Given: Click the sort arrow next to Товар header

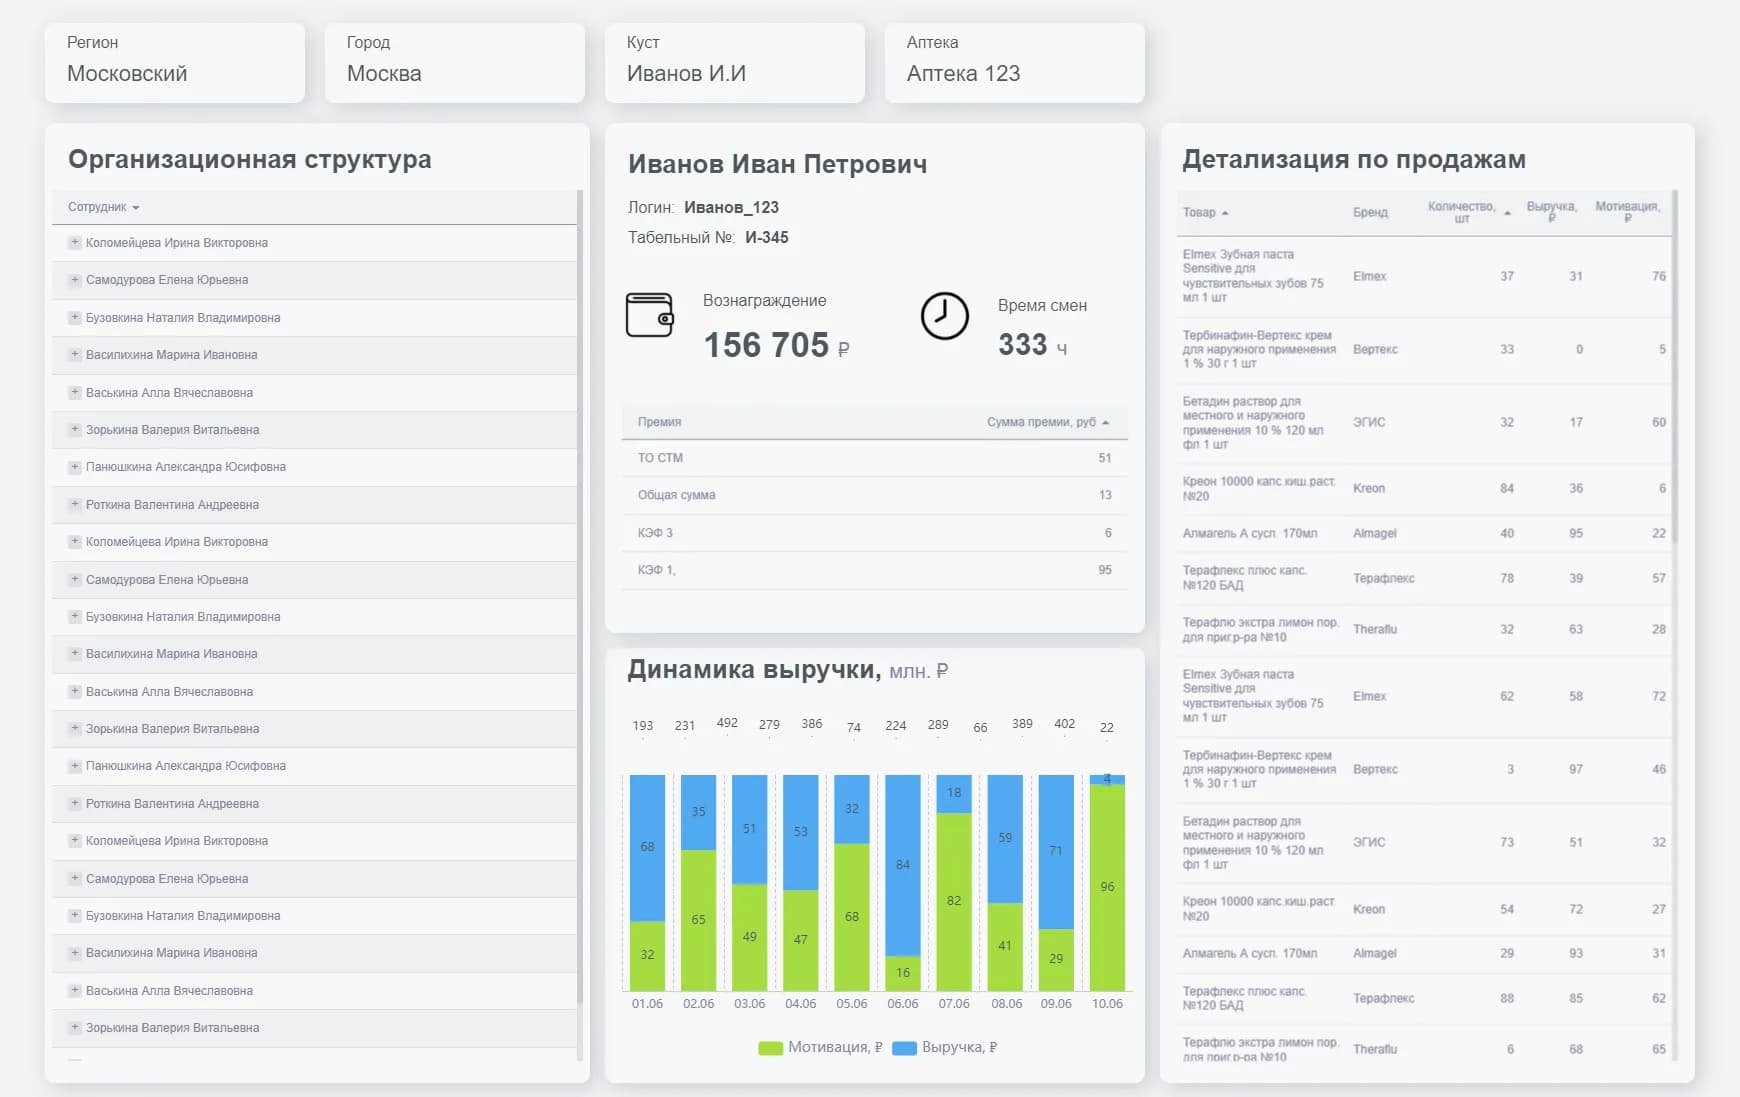Looking at the screenshot, I should [1225, 213].
